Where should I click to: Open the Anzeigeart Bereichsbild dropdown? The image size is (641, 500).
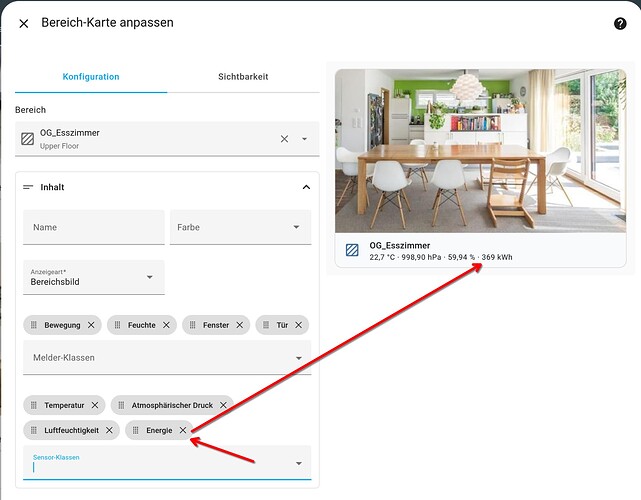click(94, 277)
